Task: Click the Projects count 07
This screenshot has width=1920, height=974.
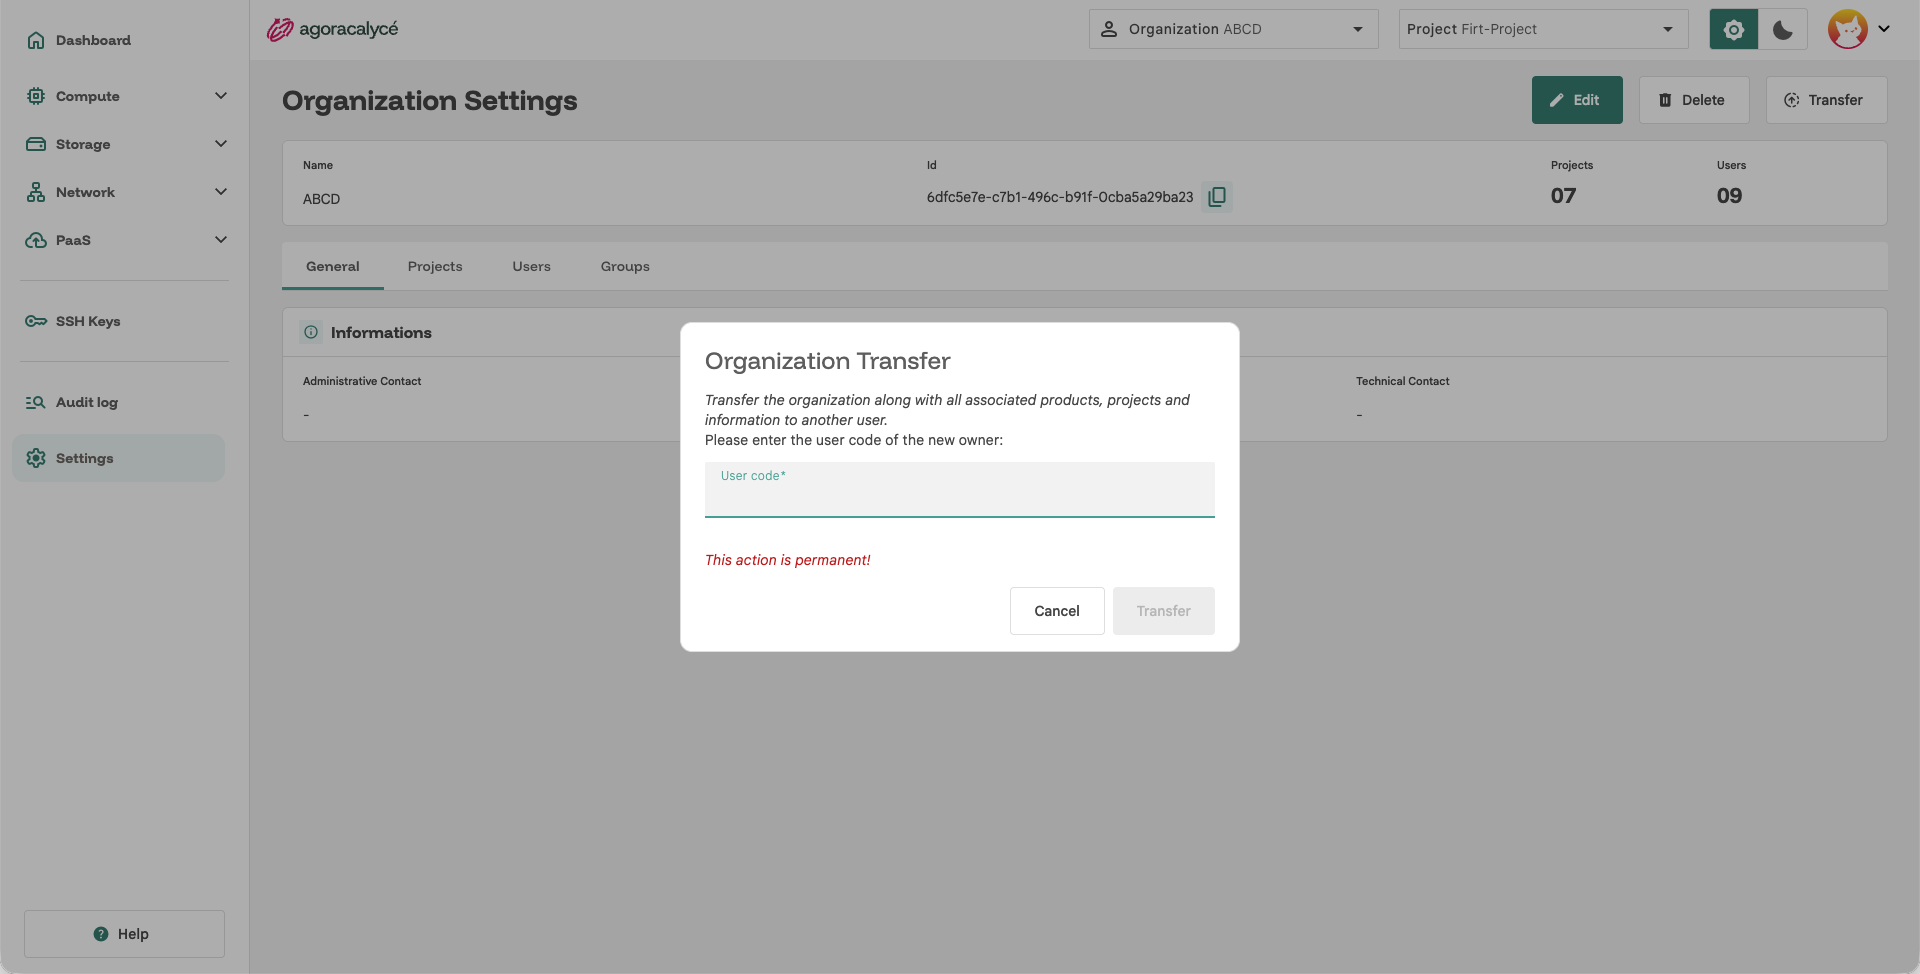Action: coord(1563,196)
